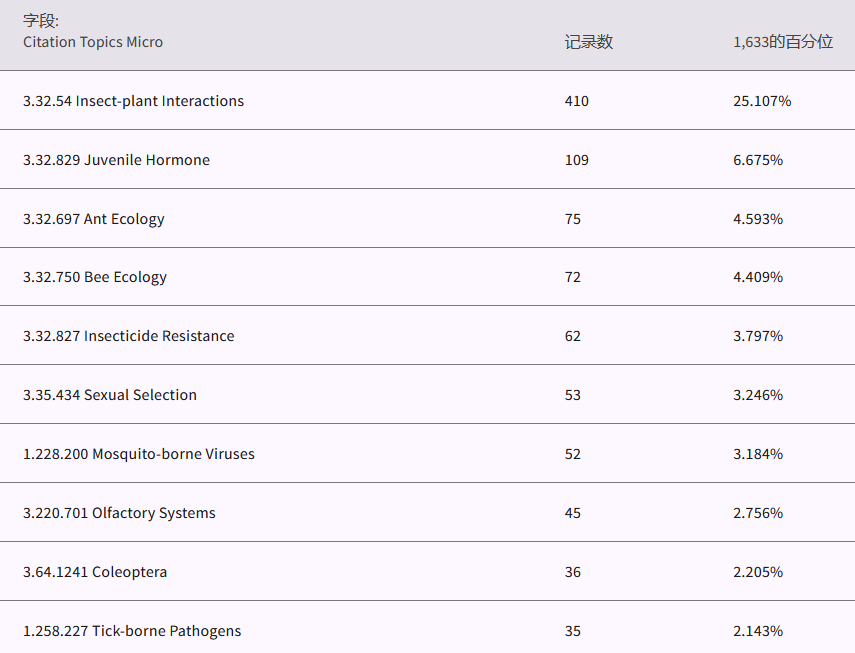Select the 3.797% percentage value
Image resolution: width=855 pixels, height=653 pixels.
click(758, 336)
